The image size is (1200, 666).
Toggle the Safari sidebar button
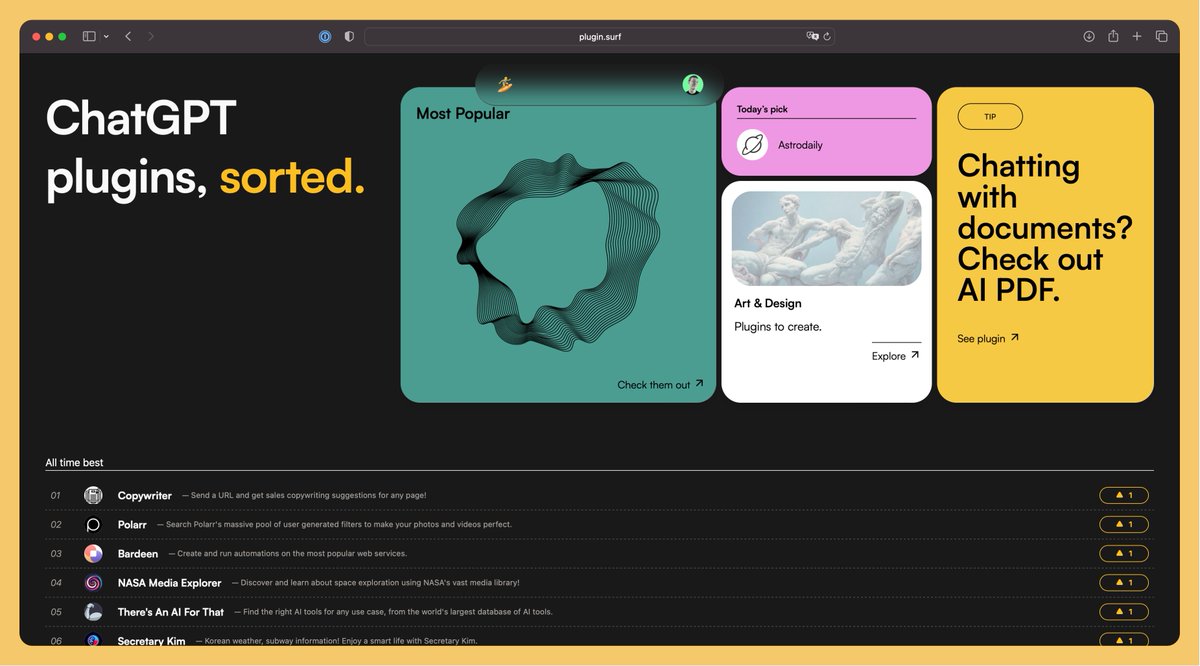[x=89, y=36]
